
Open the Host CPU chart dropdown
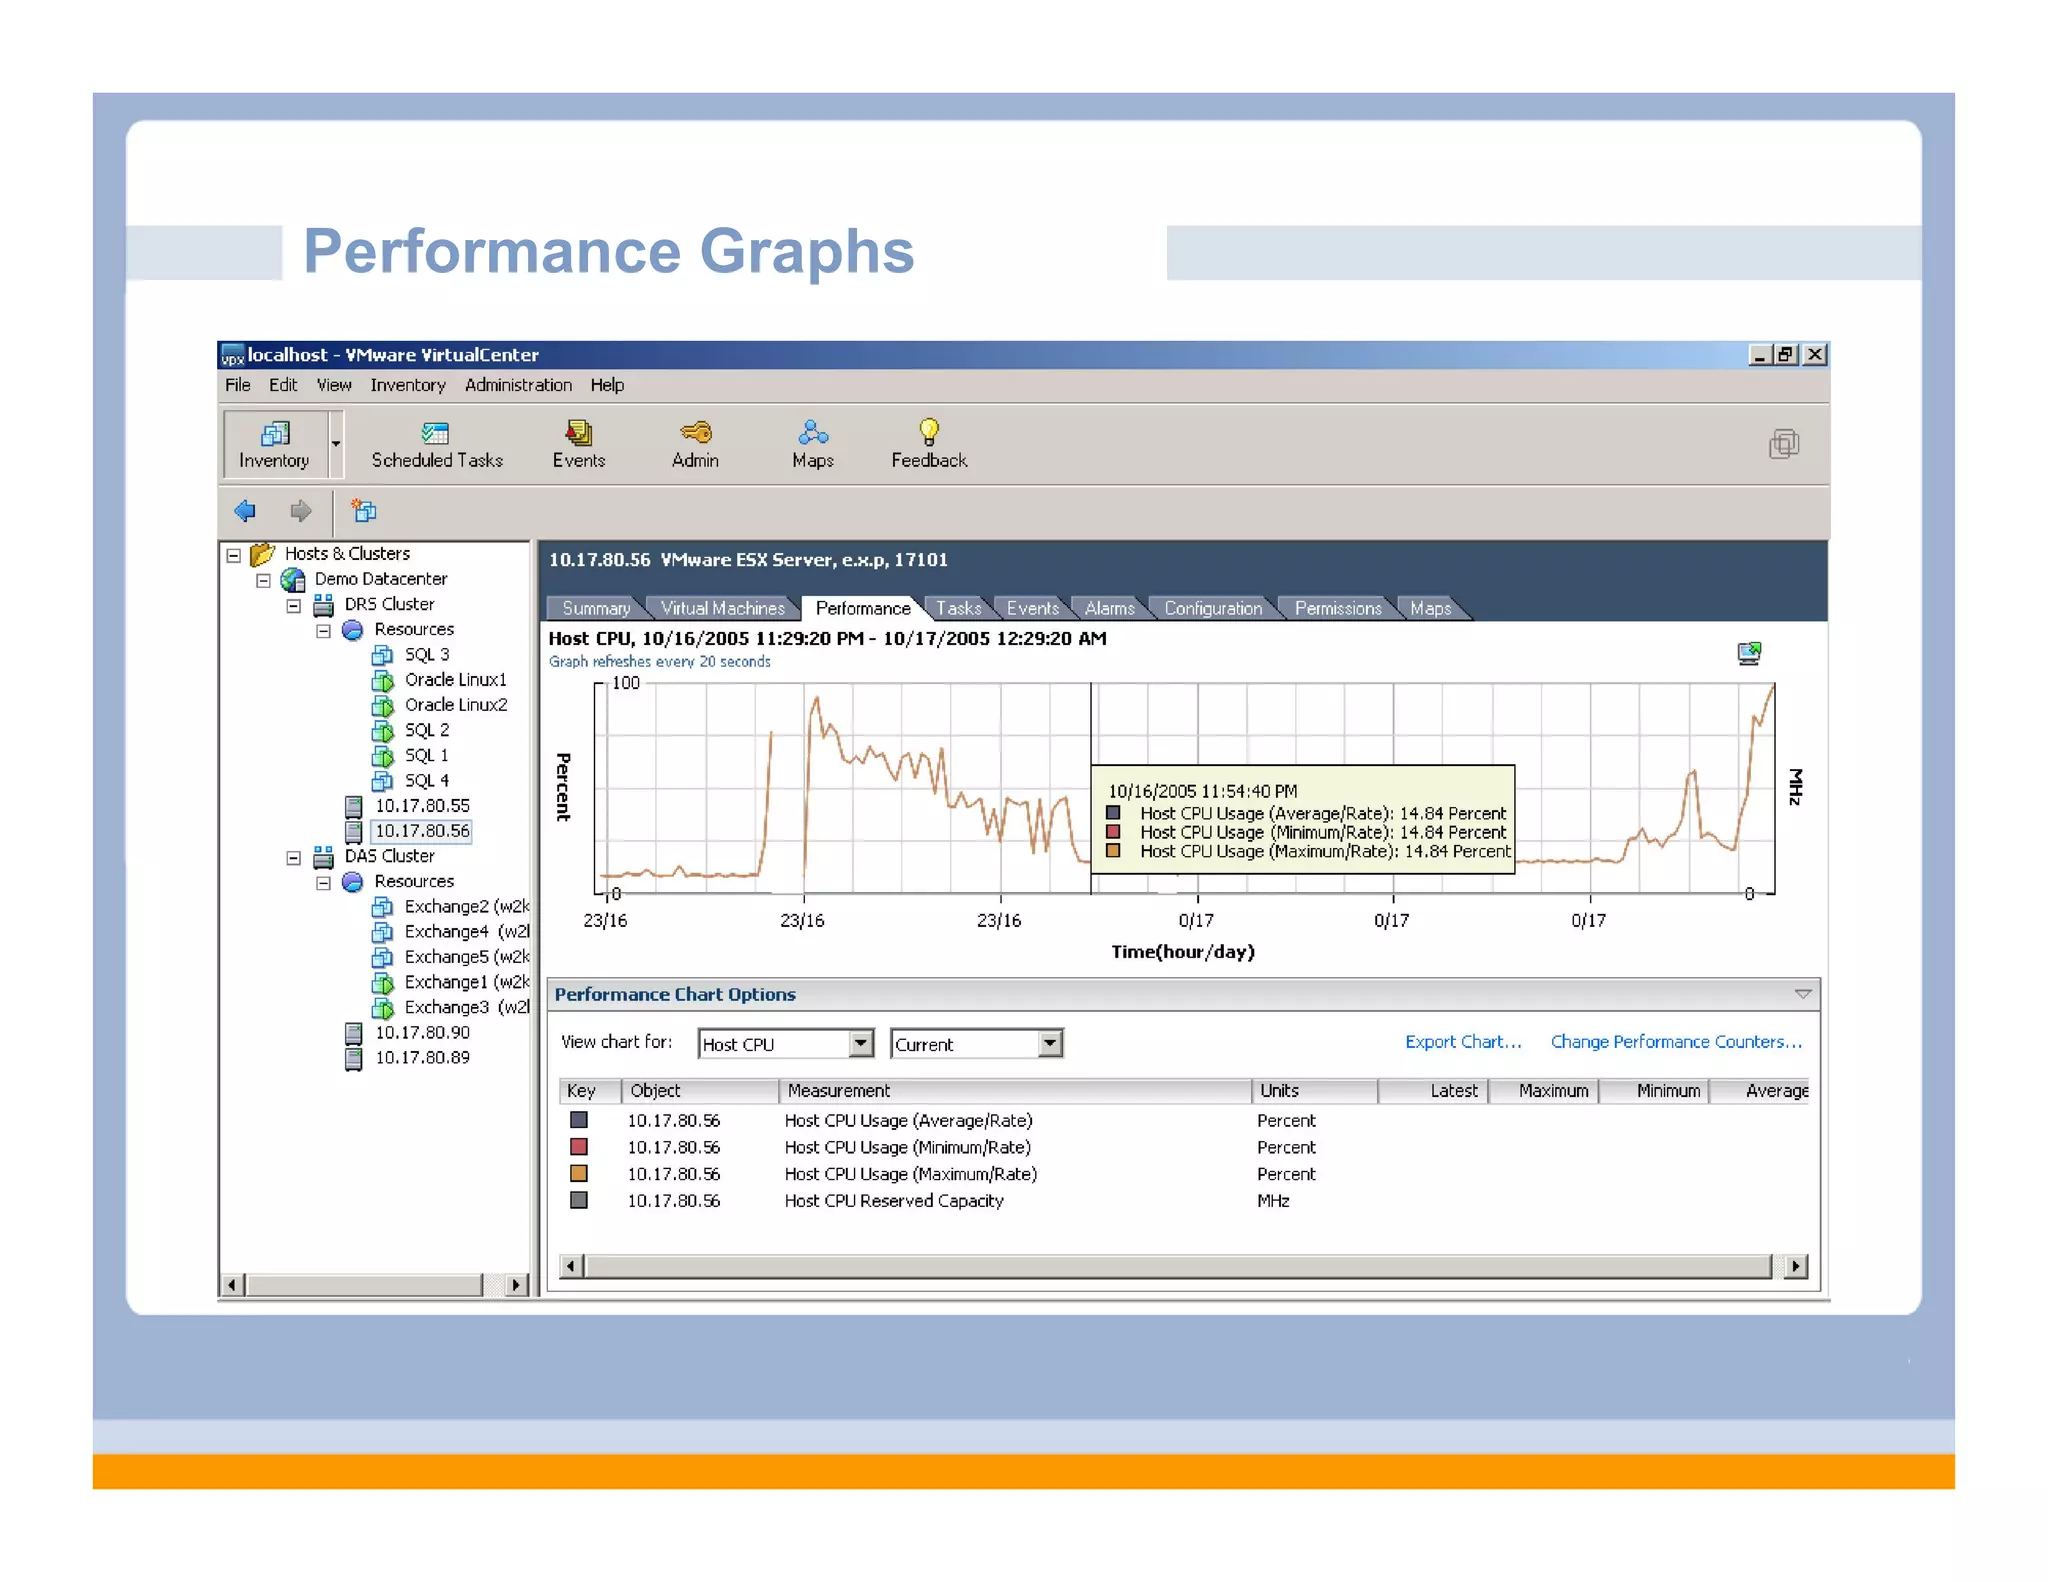(861, 1044)
